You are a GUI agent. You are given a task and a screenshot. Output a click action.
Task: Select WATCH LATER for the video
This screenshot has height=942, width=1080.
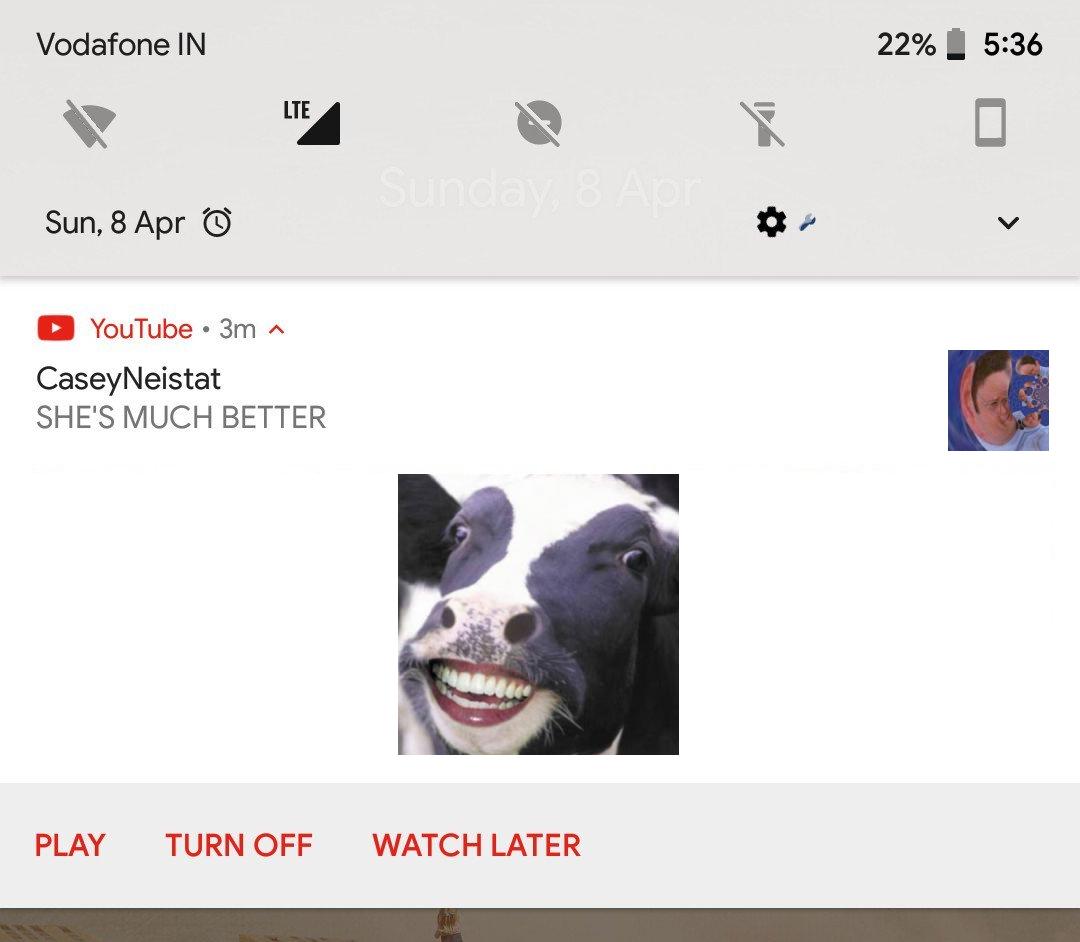click(x=476, y=845)
